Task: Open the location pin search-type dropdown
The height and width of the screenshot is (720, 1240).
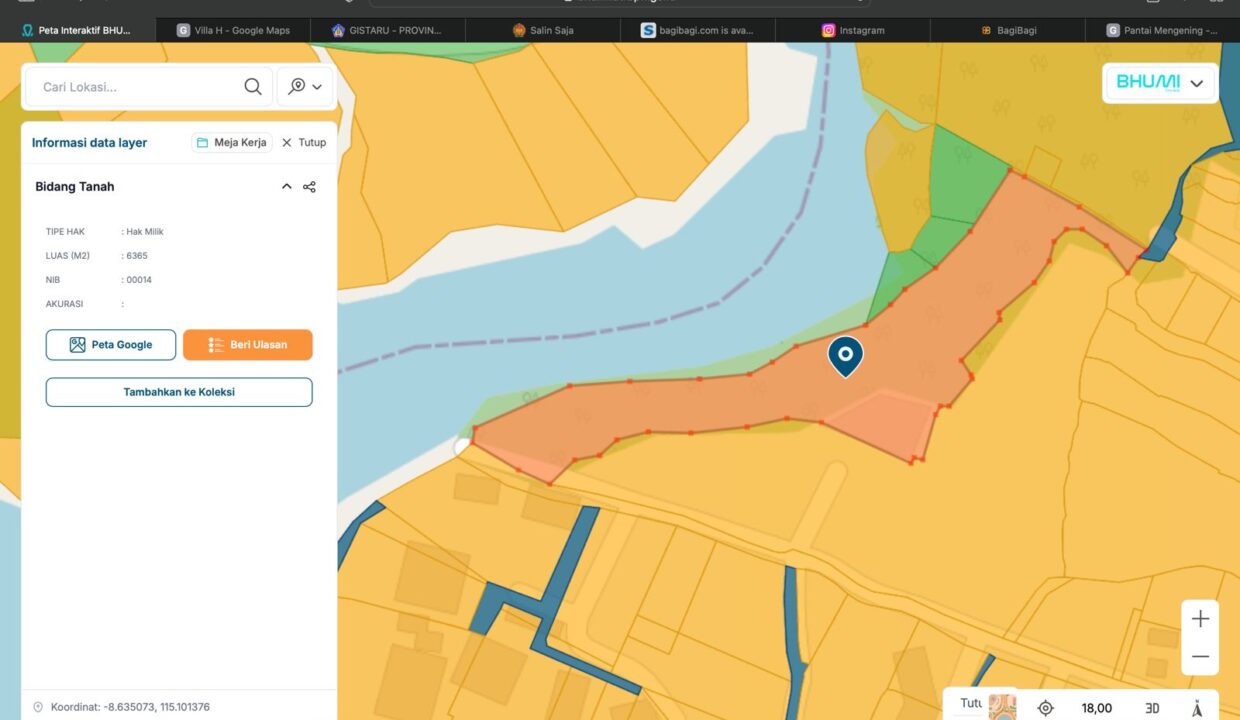Action: [x=305, y=87]
